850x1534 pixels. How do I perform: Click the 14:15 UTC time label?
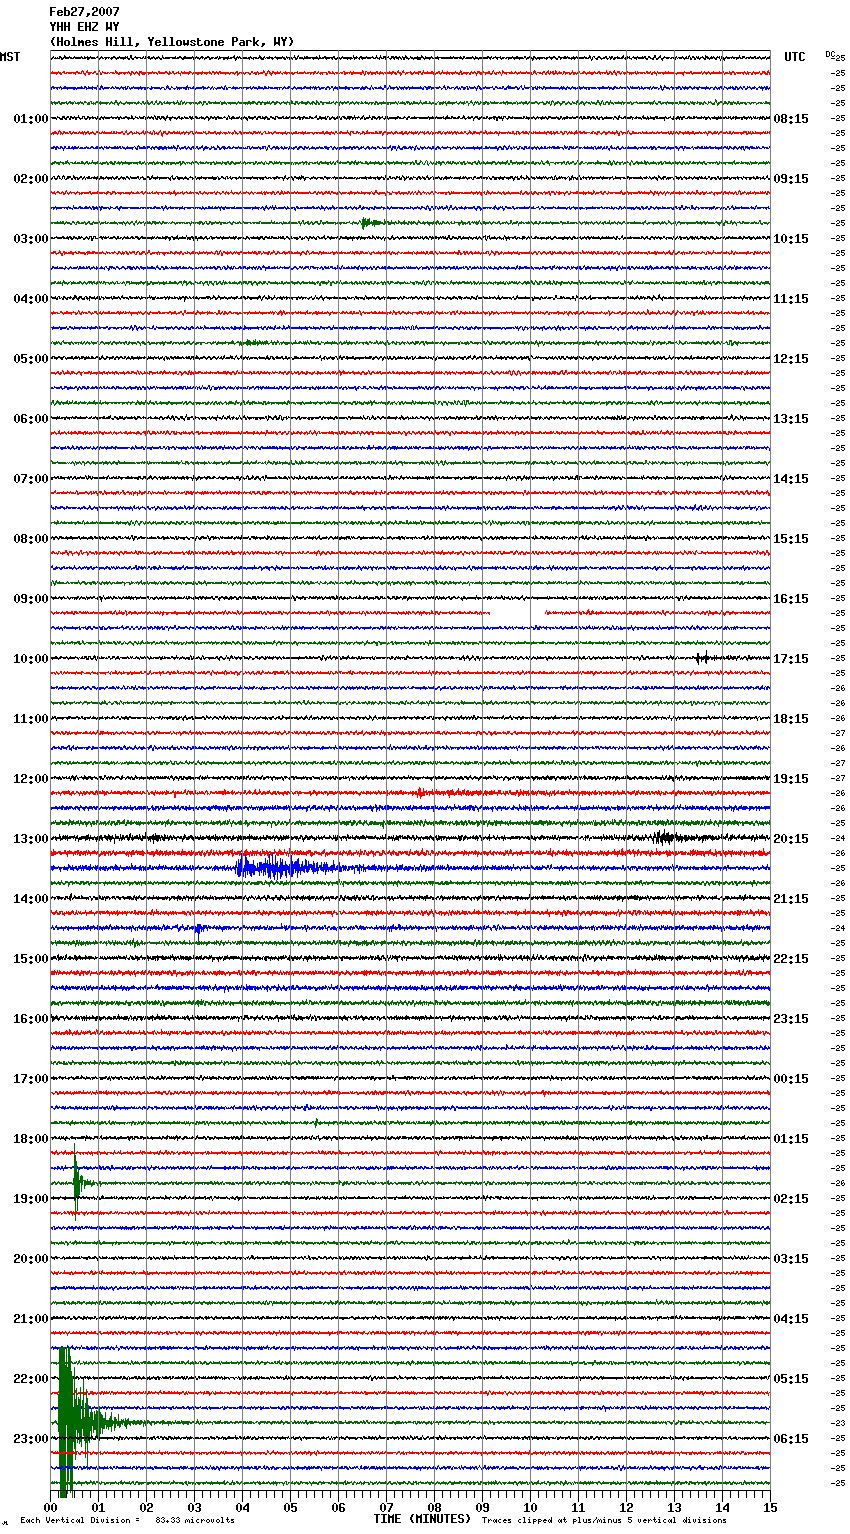pos(791,479)
